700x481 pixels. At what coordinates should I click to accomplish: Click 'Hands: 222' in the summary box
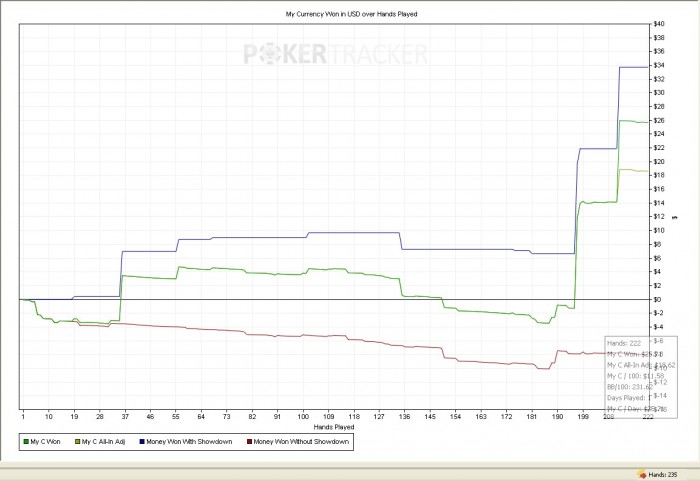pyautogui.click(x=624, y=343)
